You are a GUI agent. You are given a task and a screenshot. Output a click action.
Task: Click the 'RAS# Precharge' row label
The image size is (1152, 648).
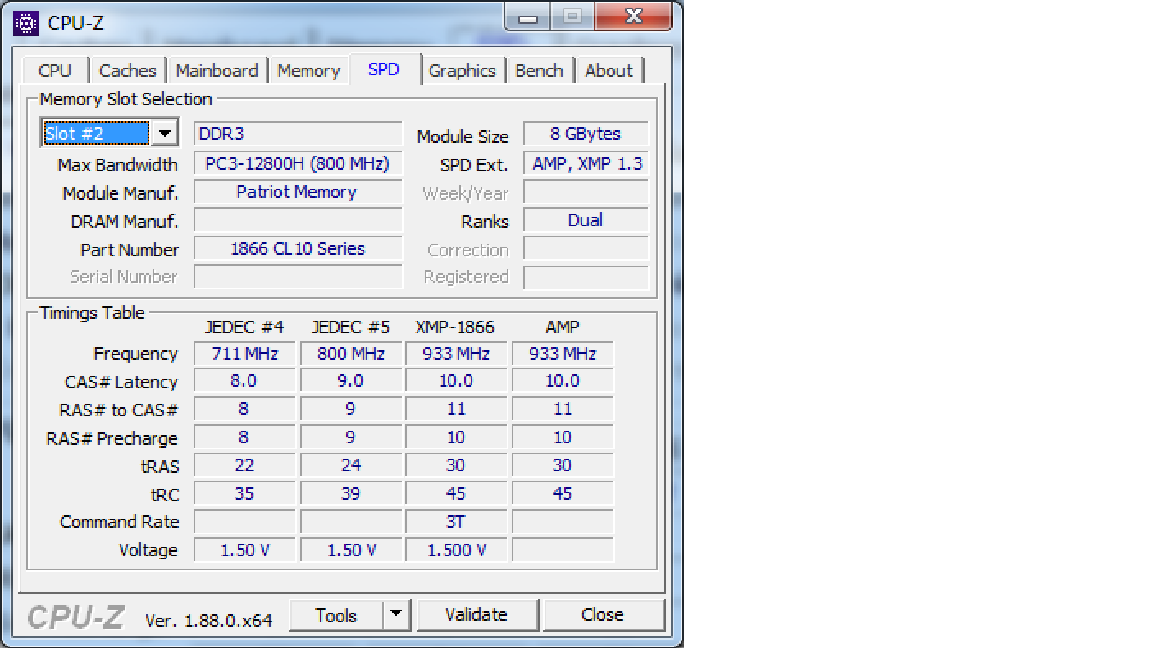tap(112, 439)
